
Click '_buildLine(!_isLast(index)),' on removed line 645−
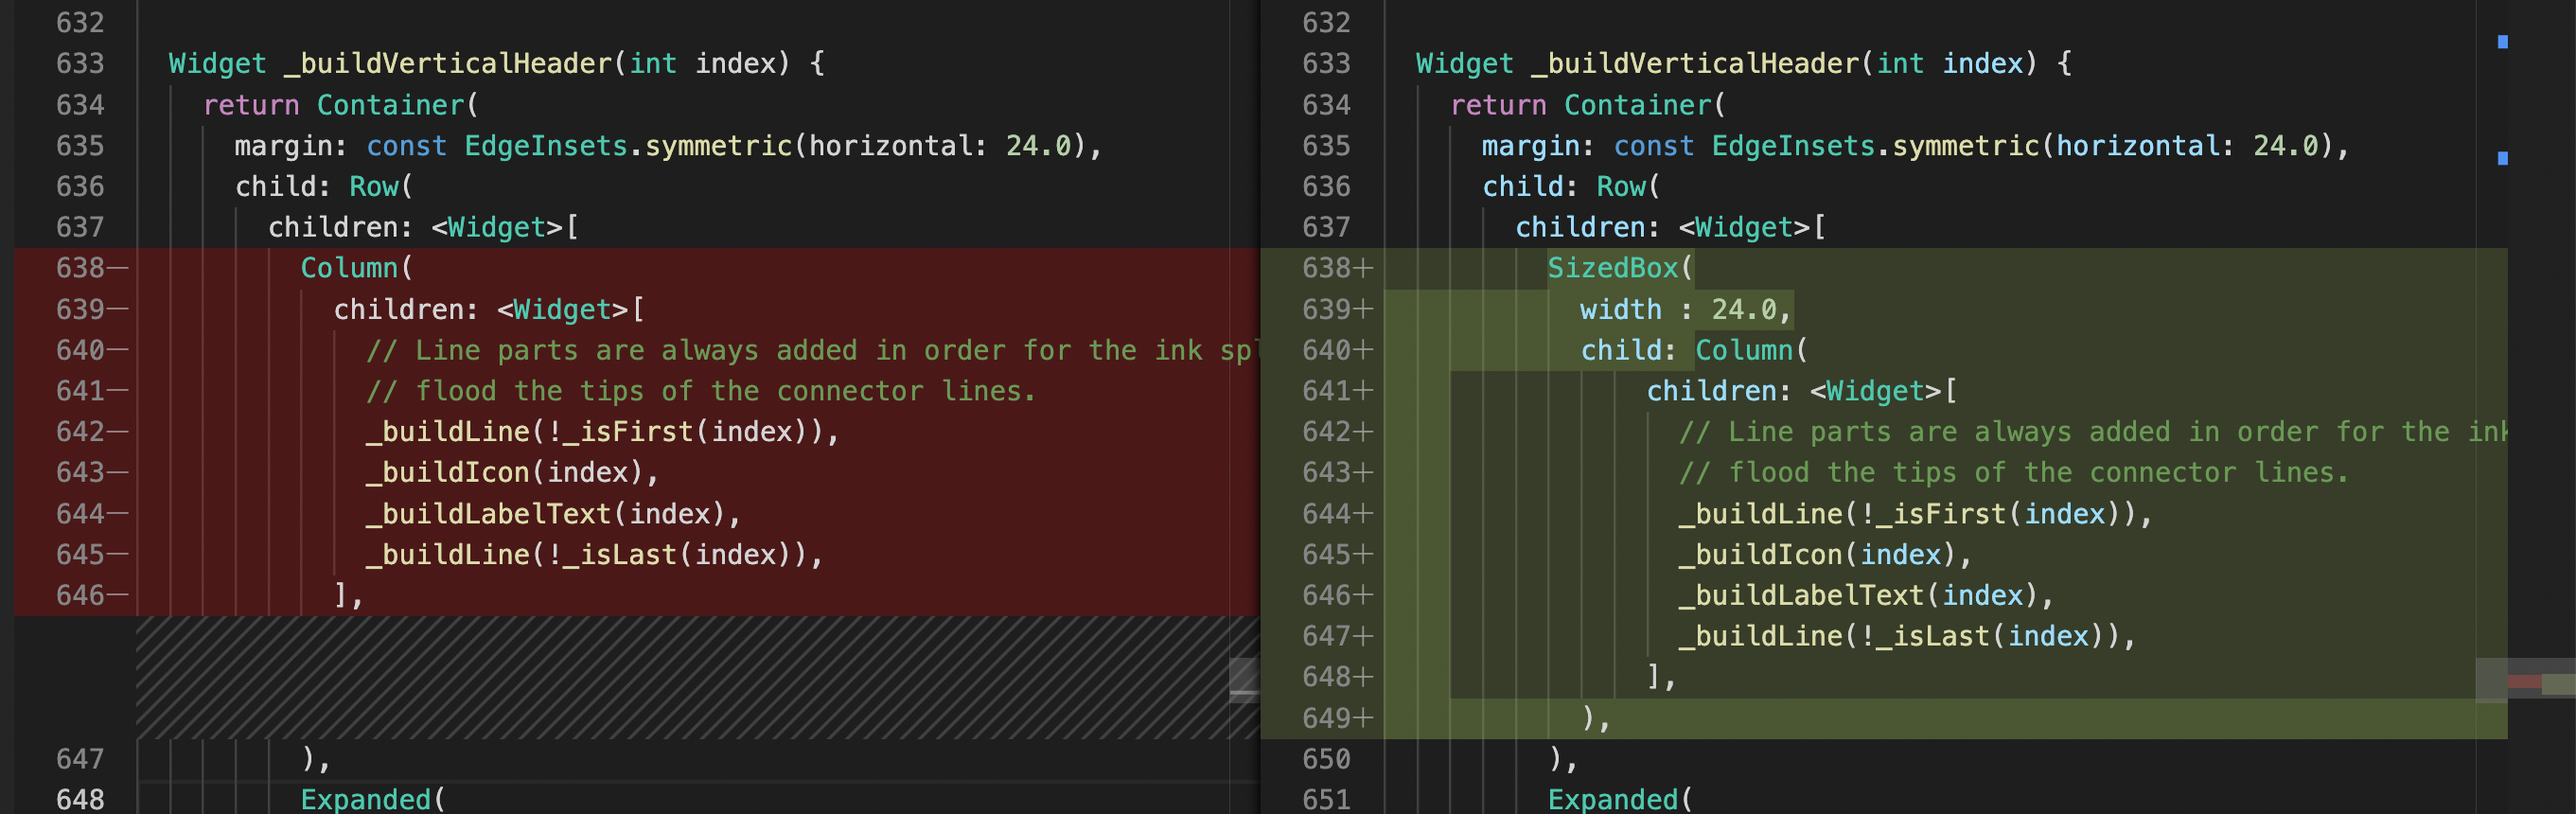tap(594, 554)
